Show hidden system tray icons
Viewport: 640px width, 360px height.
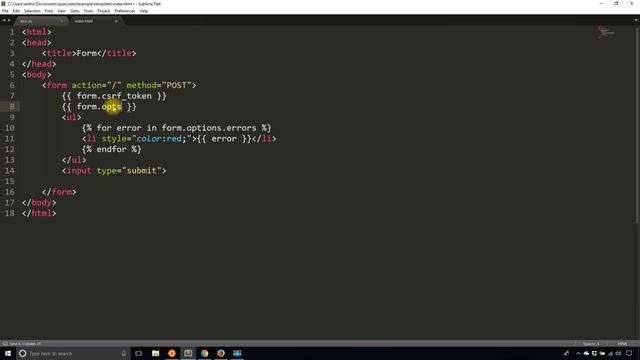(578, 353)
